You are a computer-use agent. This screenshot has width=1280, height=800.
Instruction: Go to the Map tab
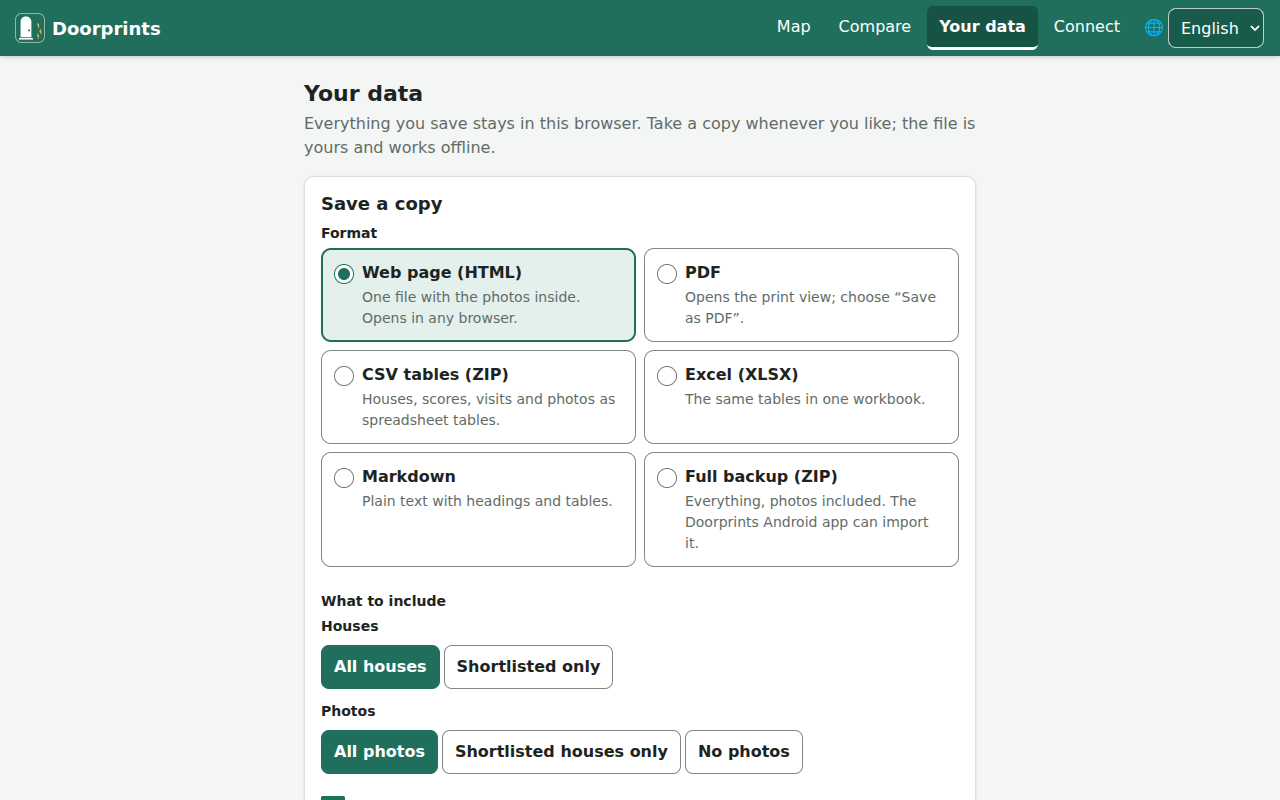click(x=793, y=27)
